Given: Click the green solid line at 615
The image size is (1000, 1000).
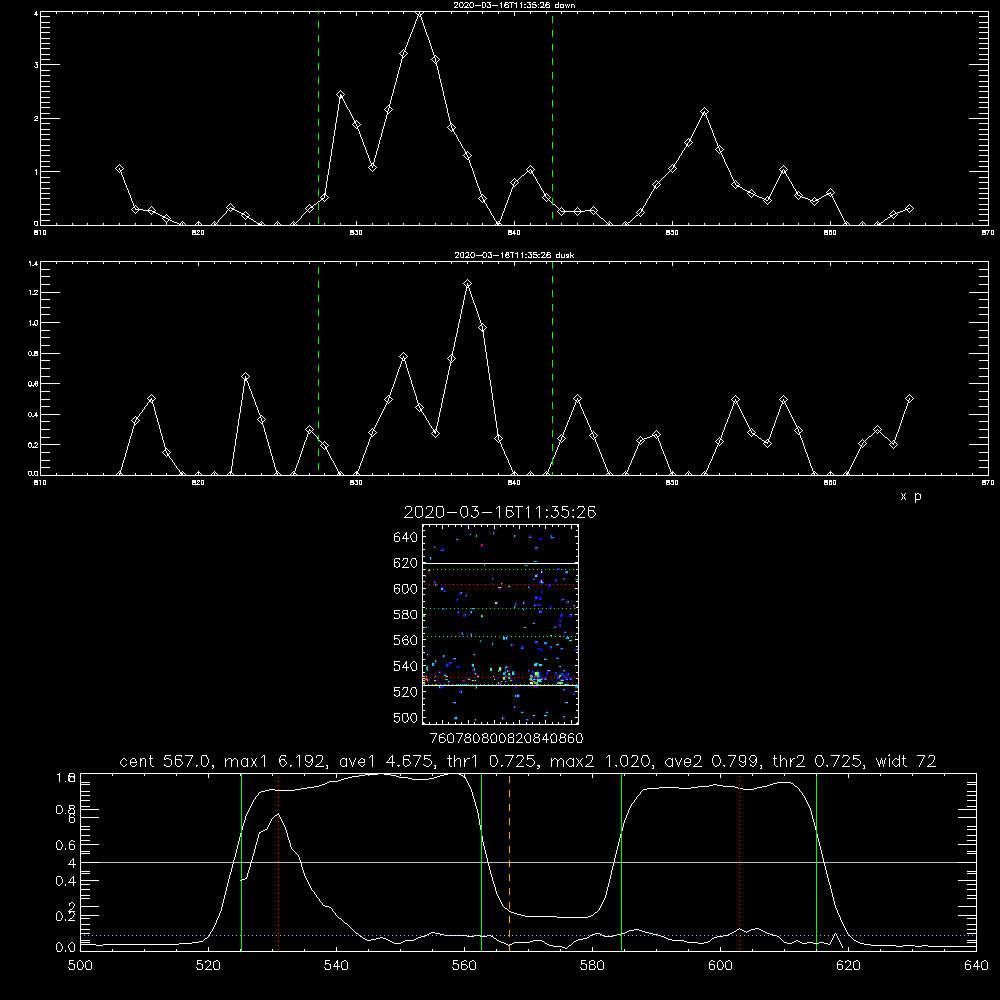Looking at the screenshot, I should [816, 862].
